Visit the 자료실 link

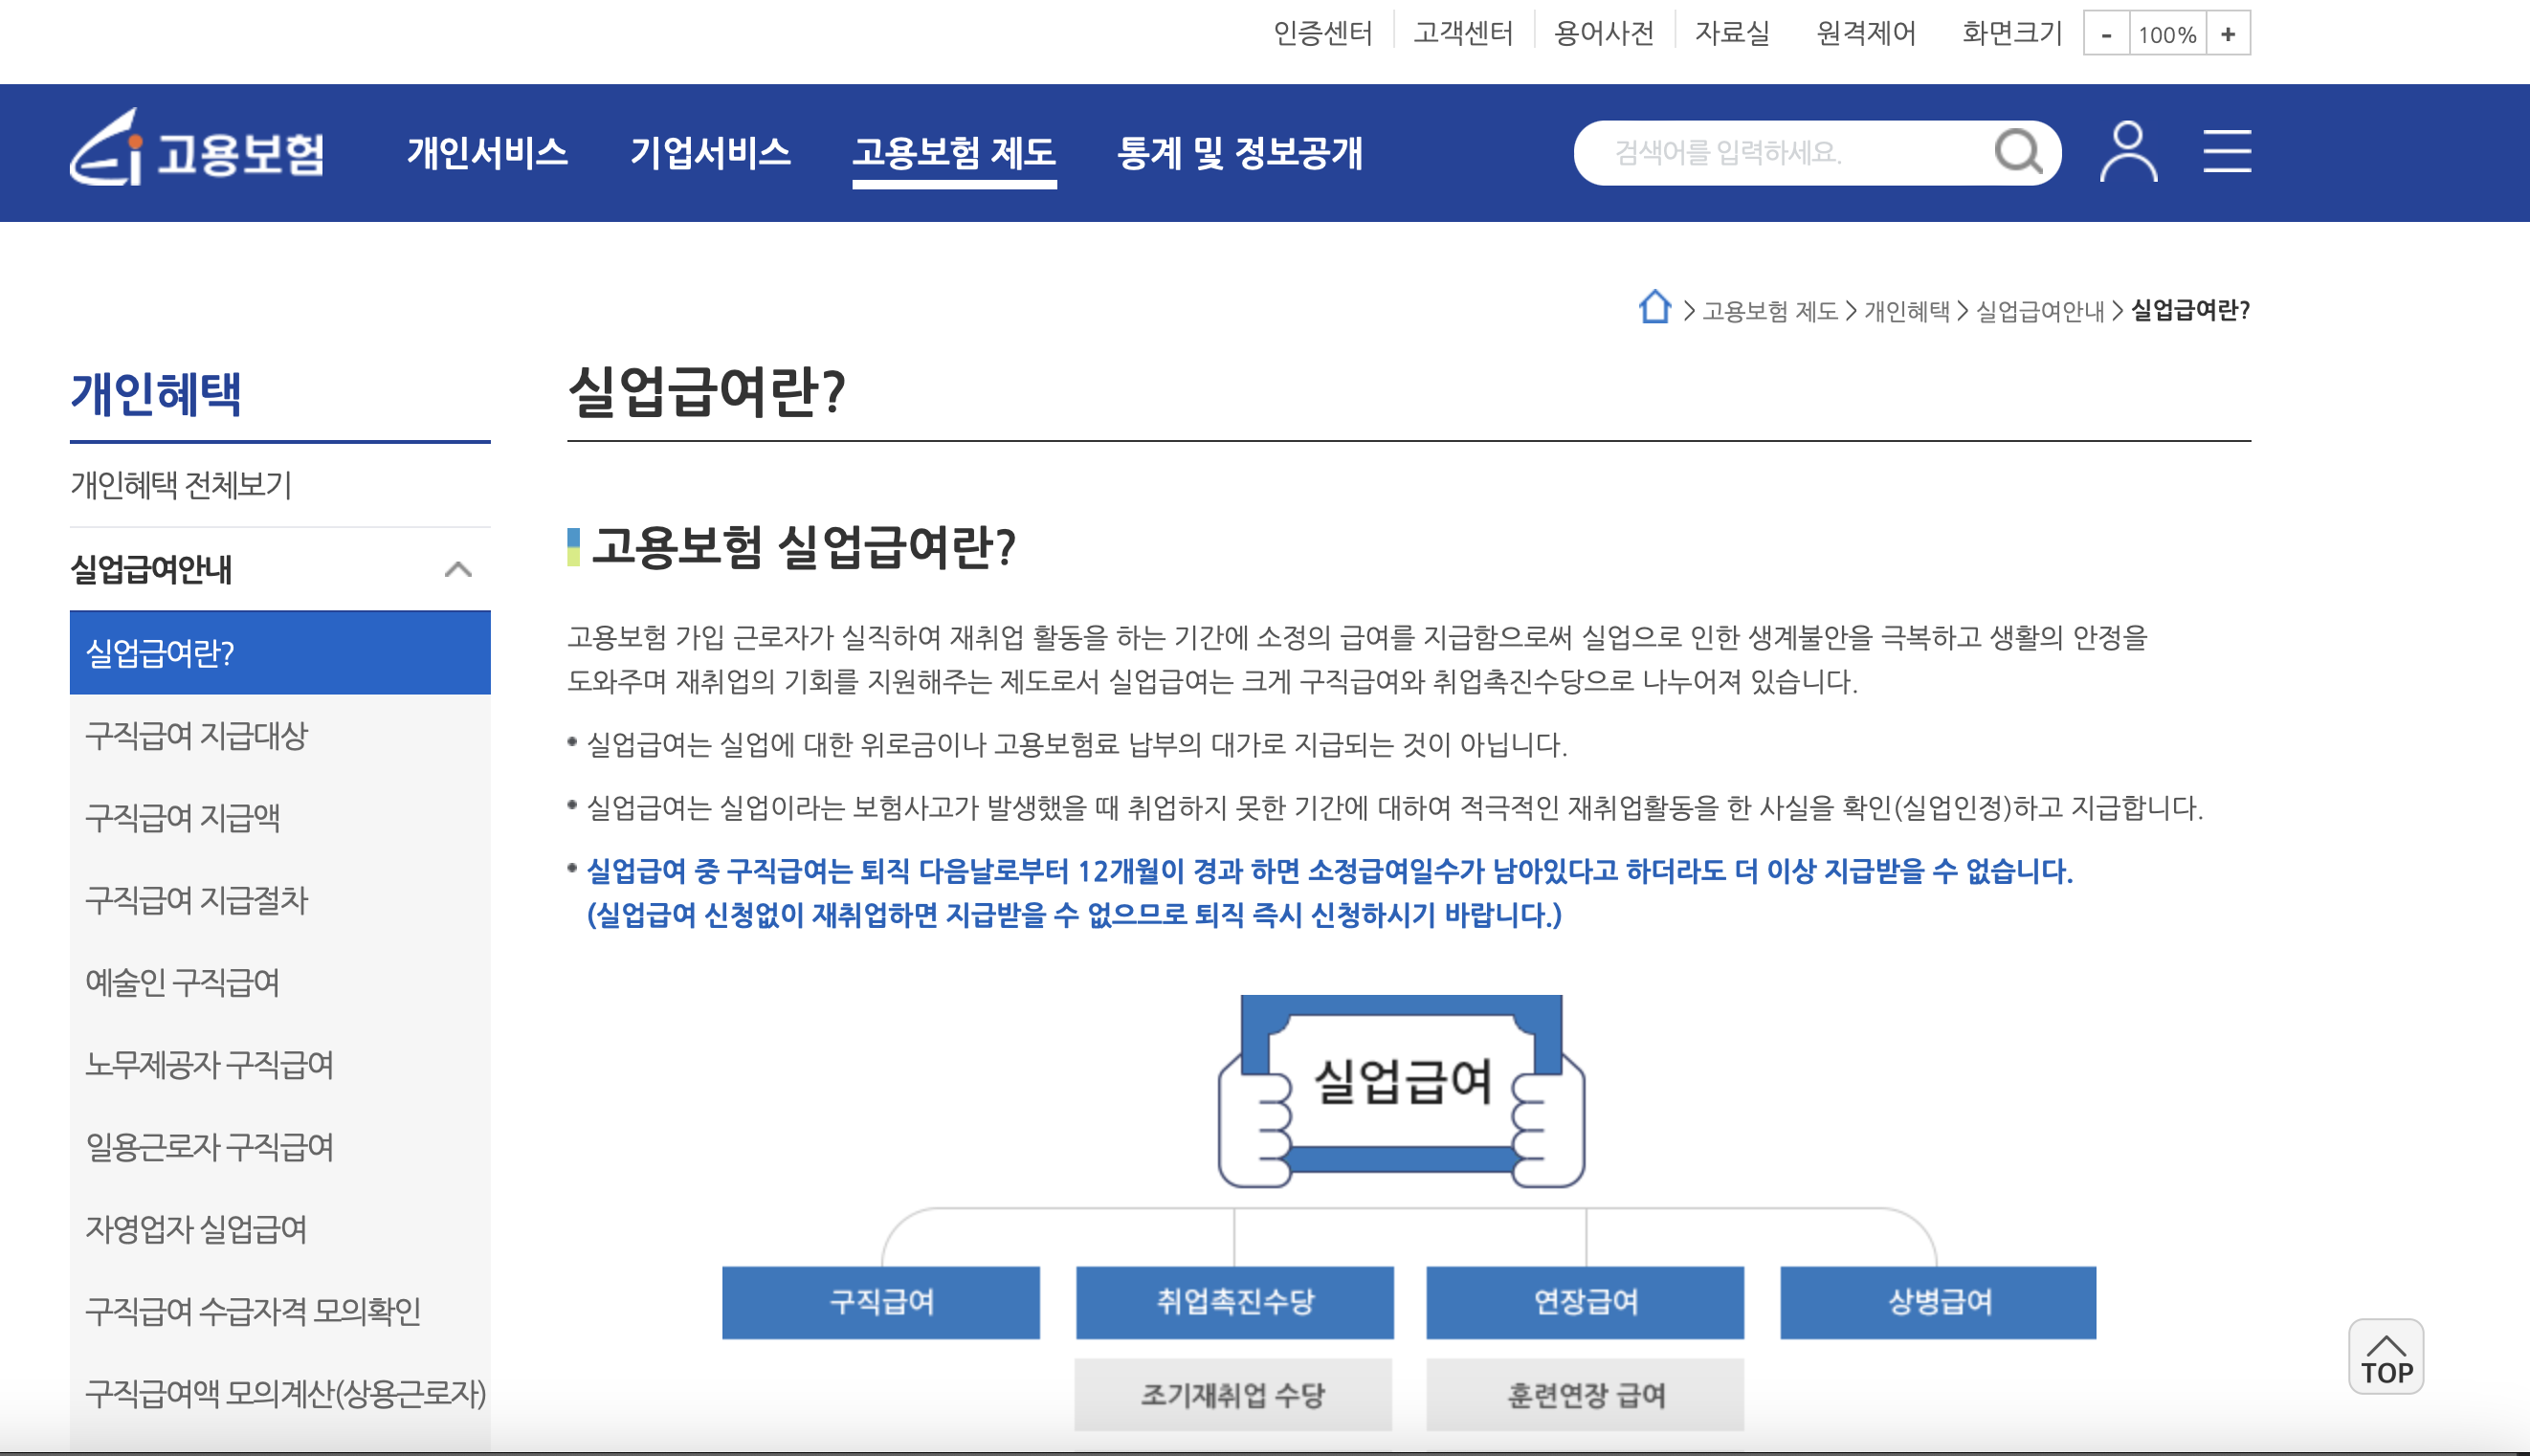point(1733,33)
